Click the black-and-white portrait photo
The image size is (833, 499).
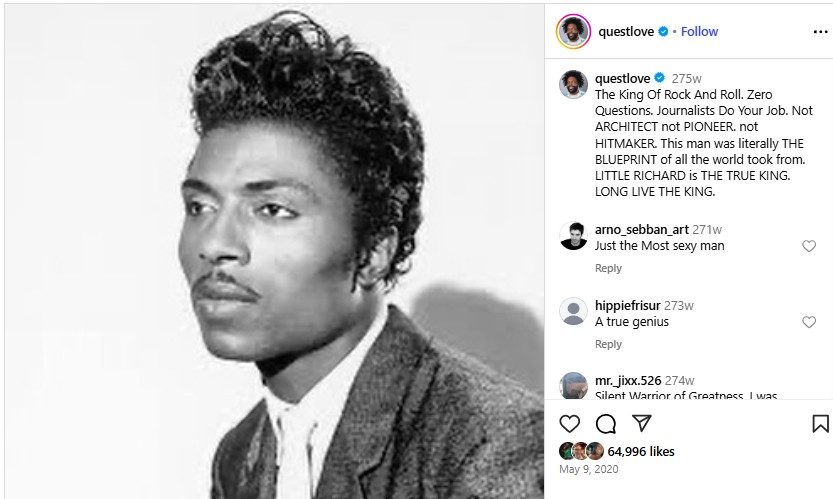tap(274, 251)
